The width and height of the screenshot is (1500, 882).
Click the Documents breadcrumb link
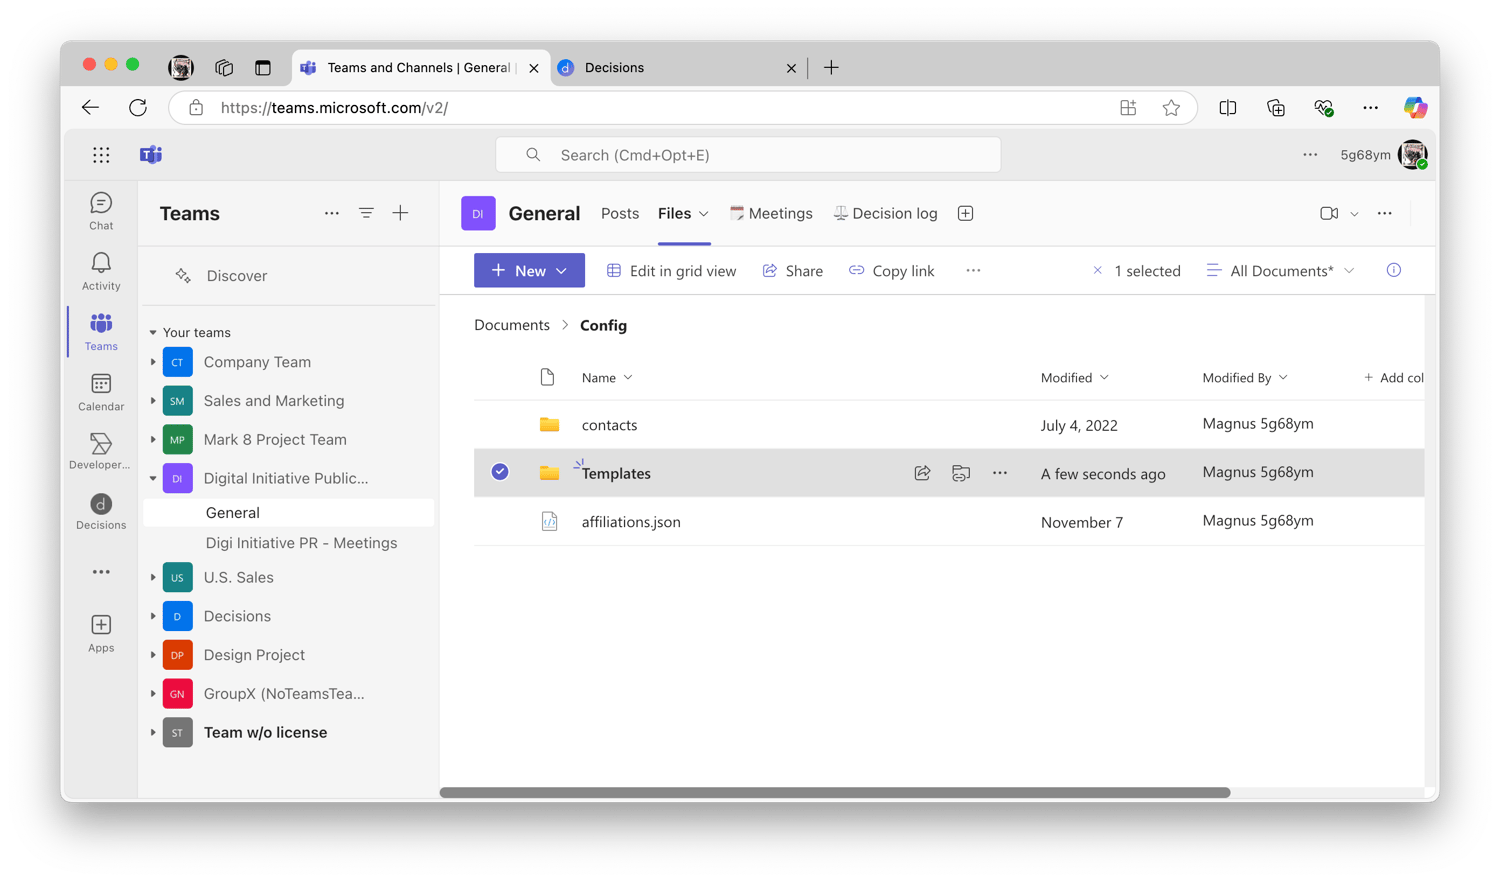point(511,324)
